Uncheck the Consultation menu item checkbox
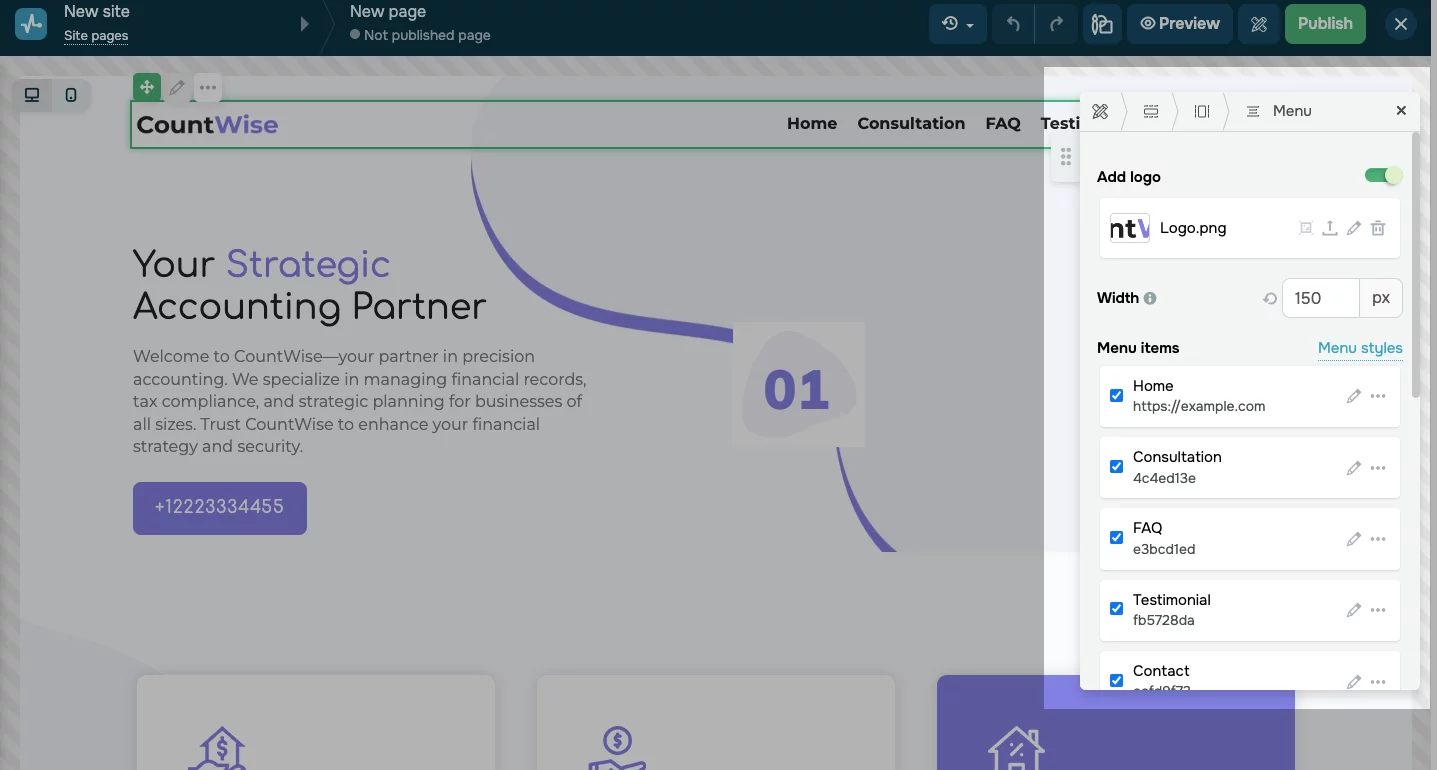 [1117, 466]
